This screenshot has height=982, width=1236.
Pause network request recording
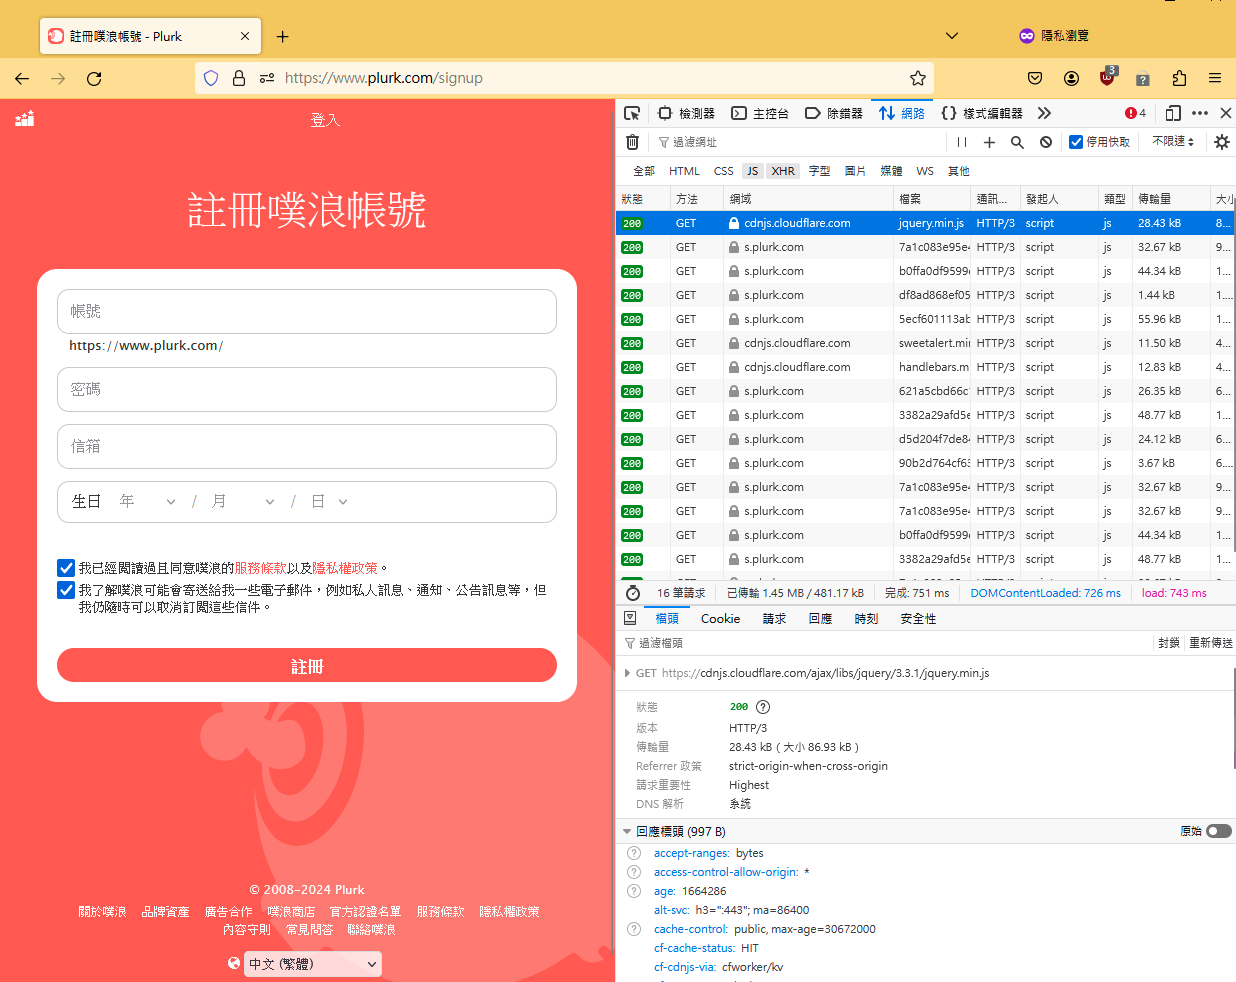962,142
